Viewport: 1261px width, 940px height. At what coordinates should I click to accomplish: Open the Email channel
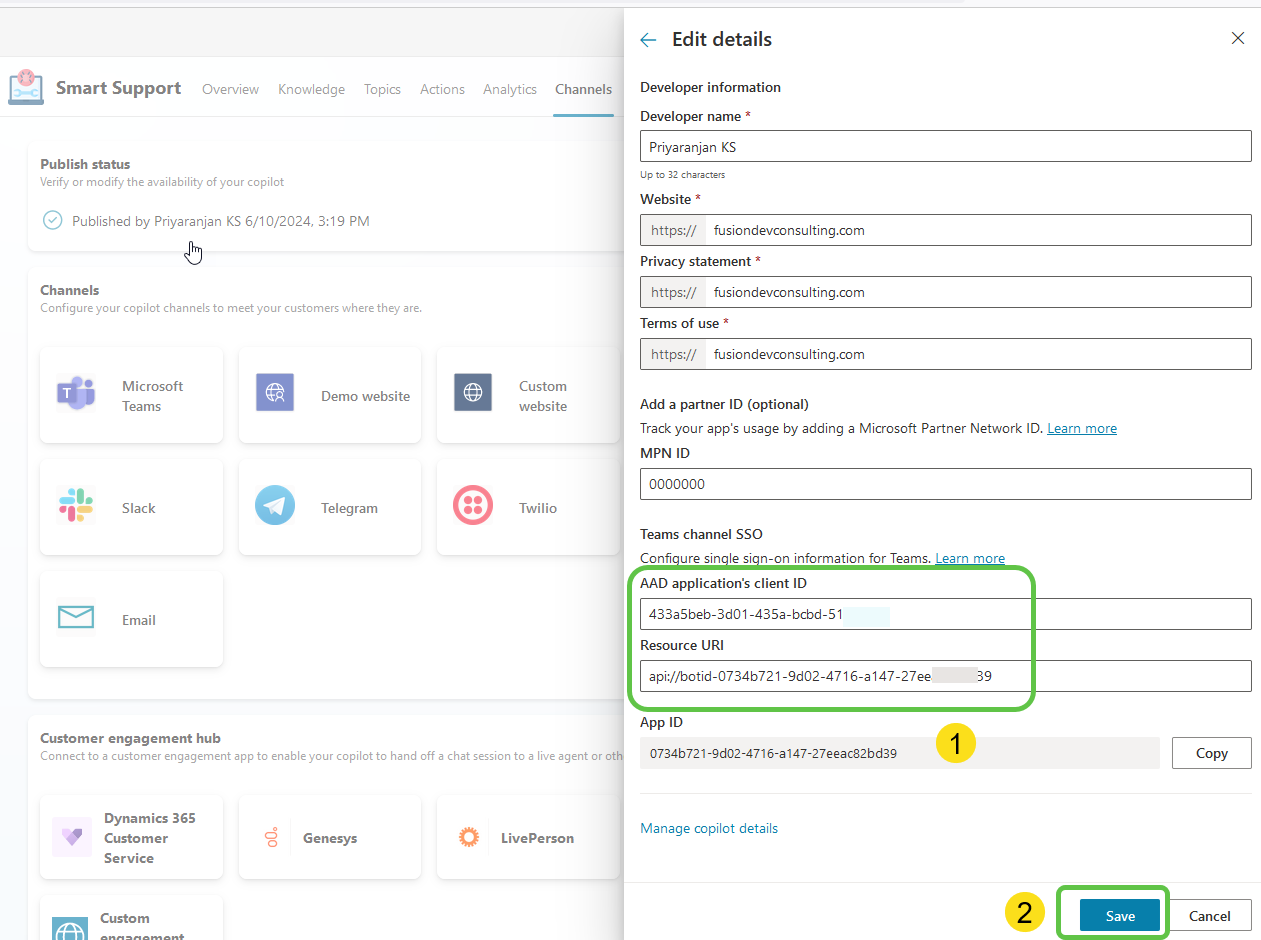(131, 619)
